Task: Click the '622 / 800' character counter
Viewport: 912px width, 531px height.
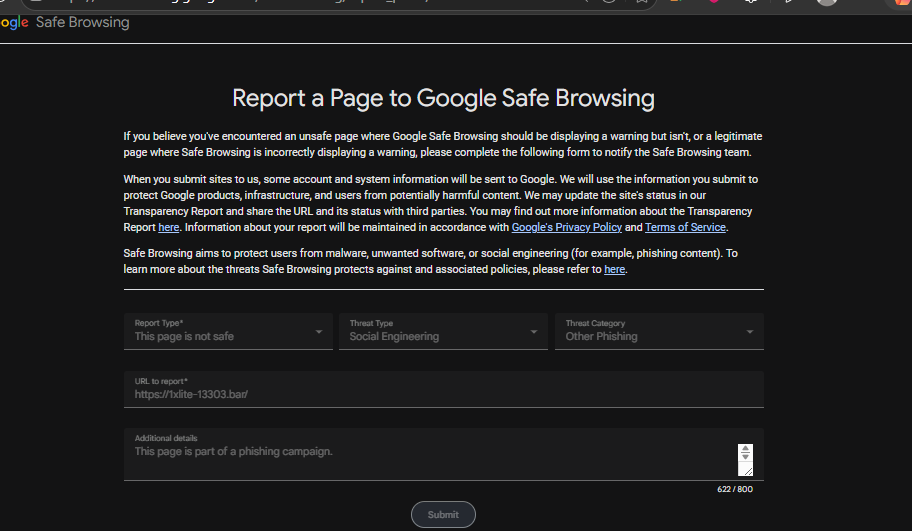Action: pos(735,489)
